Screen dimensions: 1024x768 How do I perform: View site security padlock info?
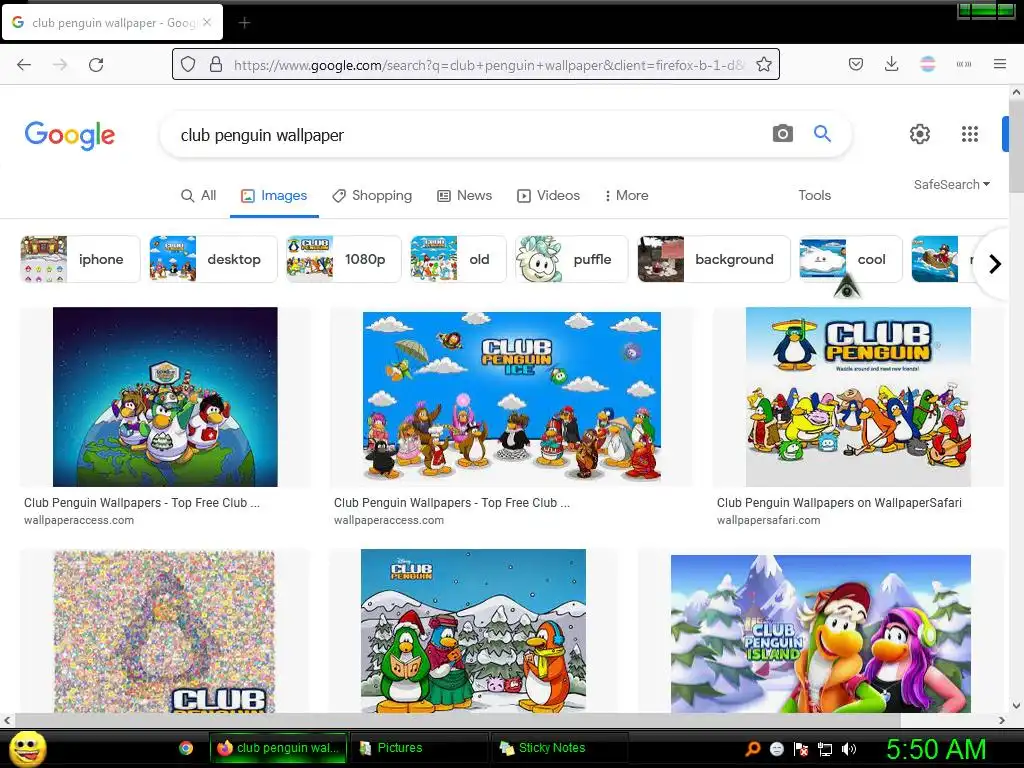coord(216,64)
